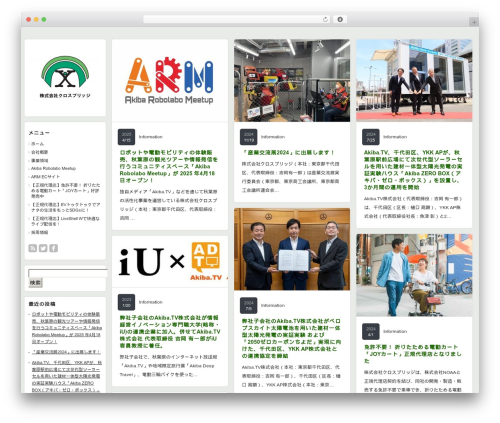The height and width of the screenshot is (423, 500).
Task: Open the ホーム menu item
Action: pos(37,144)
